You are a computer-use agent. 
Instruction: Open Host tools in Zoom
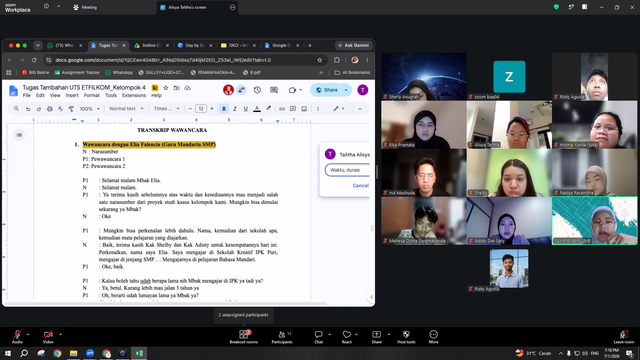[x=406, y=337]
